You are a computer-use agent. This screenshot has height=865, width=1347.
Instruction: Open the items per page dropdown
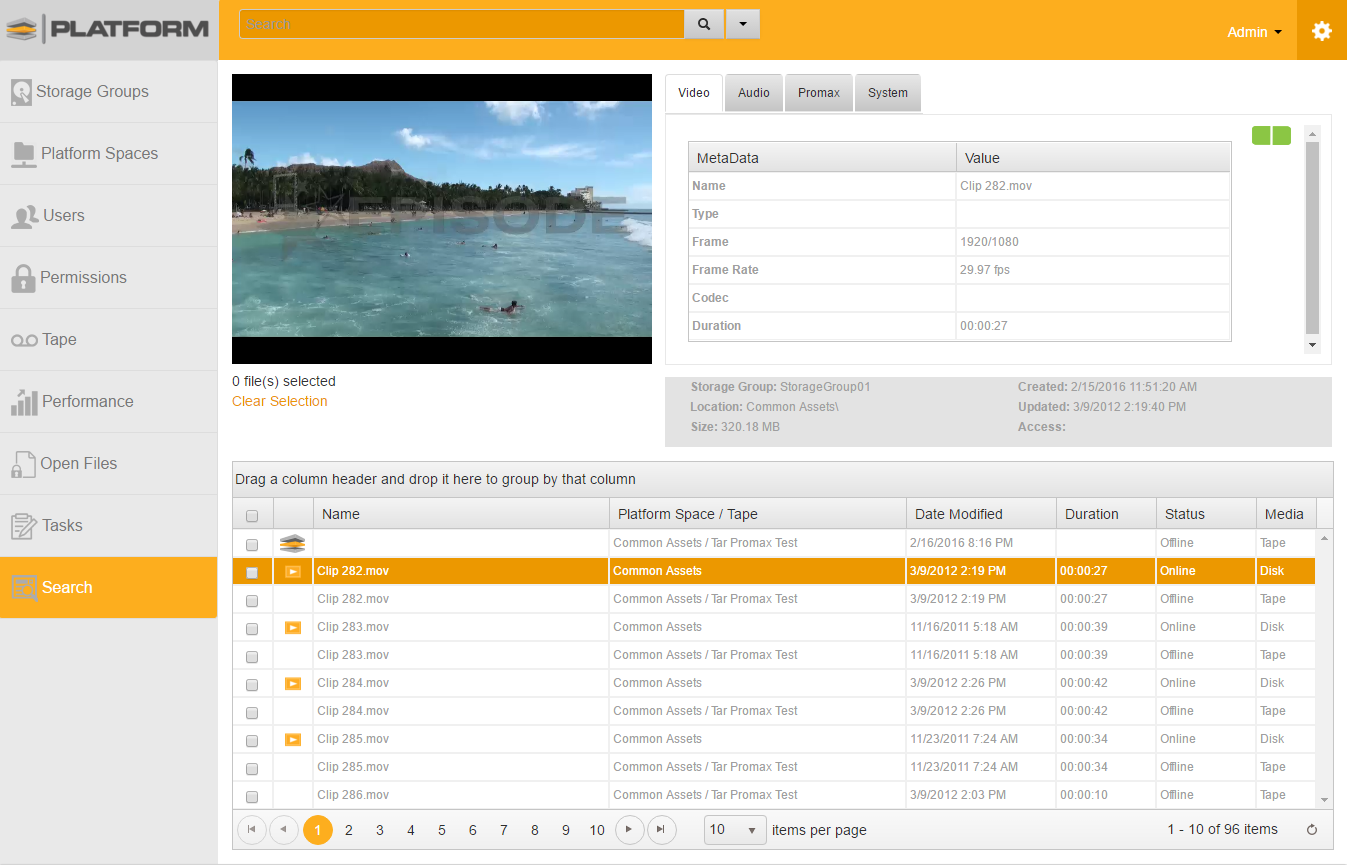[736, 830]
